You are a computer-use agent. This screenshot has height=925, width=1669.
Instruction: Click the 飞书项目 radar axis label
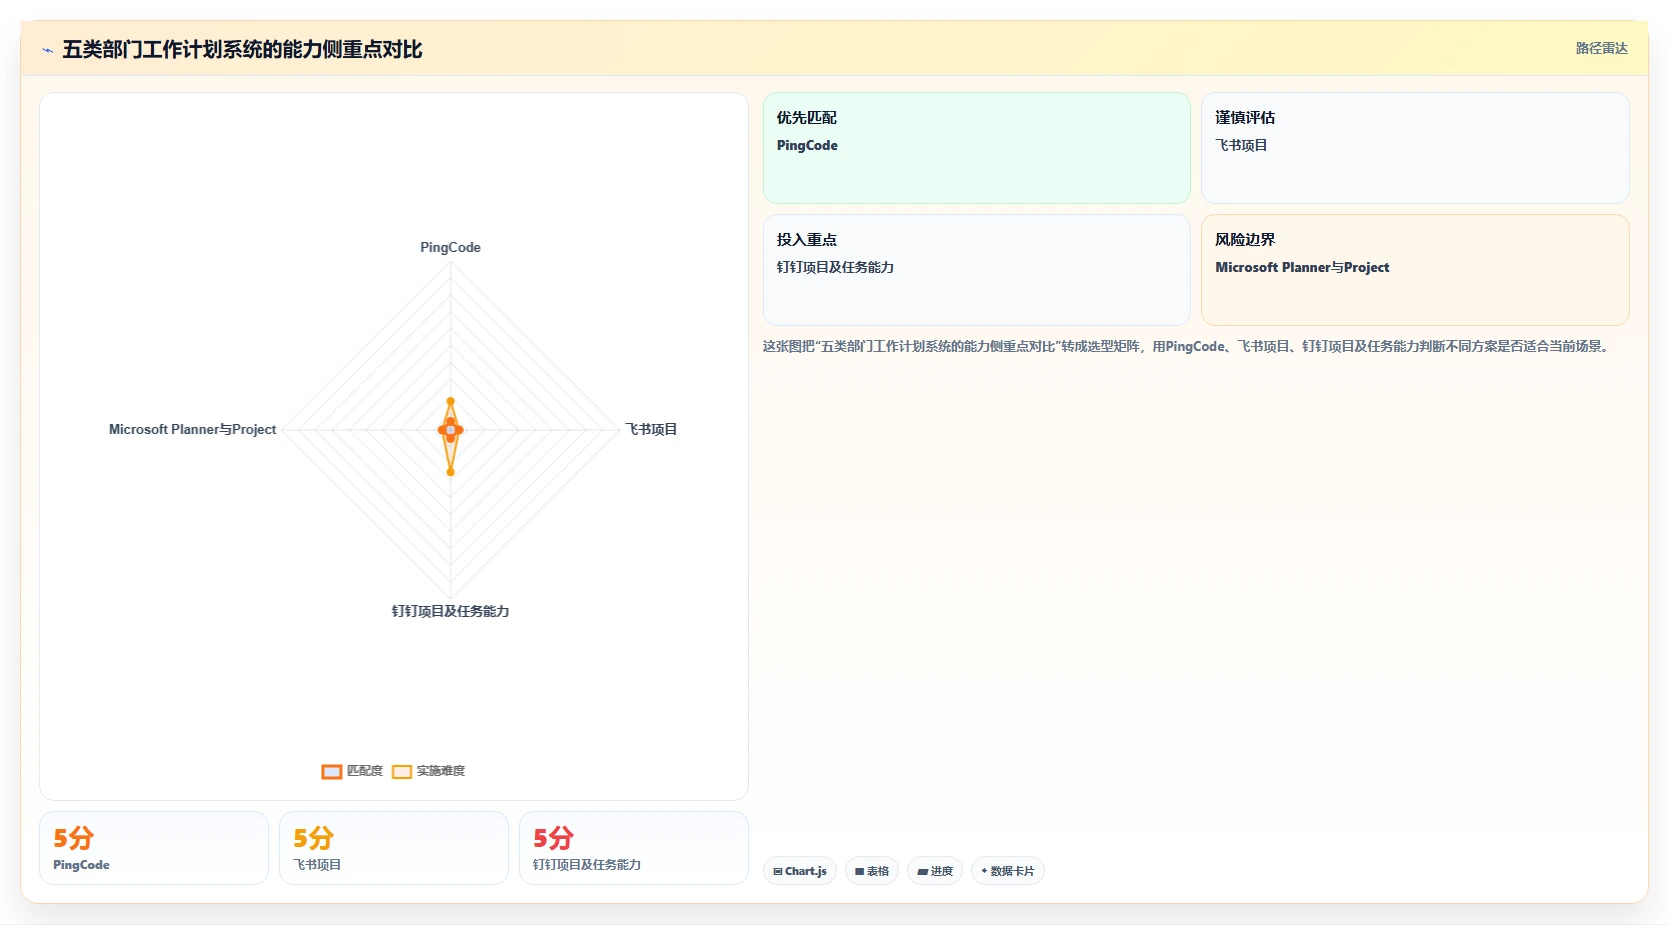pos(651,429)
